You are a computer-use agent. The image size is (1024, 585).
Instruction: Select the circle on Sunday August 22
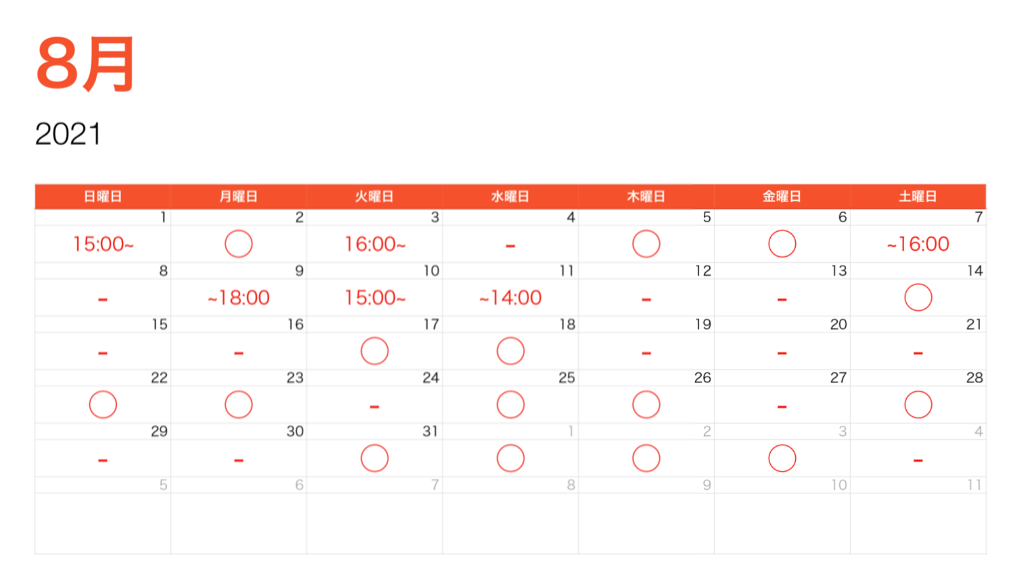pyautogui.click(x=103, y=404)
